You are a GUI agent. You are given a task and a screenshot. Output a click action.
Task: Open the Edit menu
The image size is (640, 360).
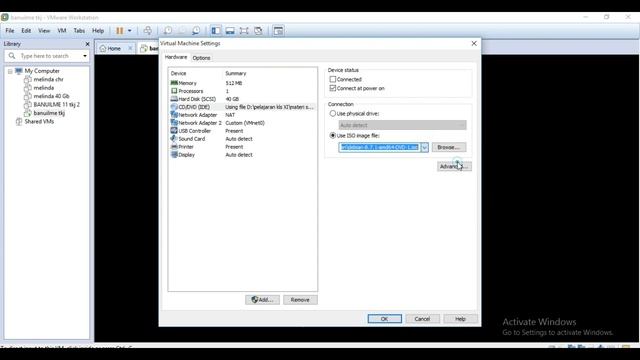pos(26,31)
